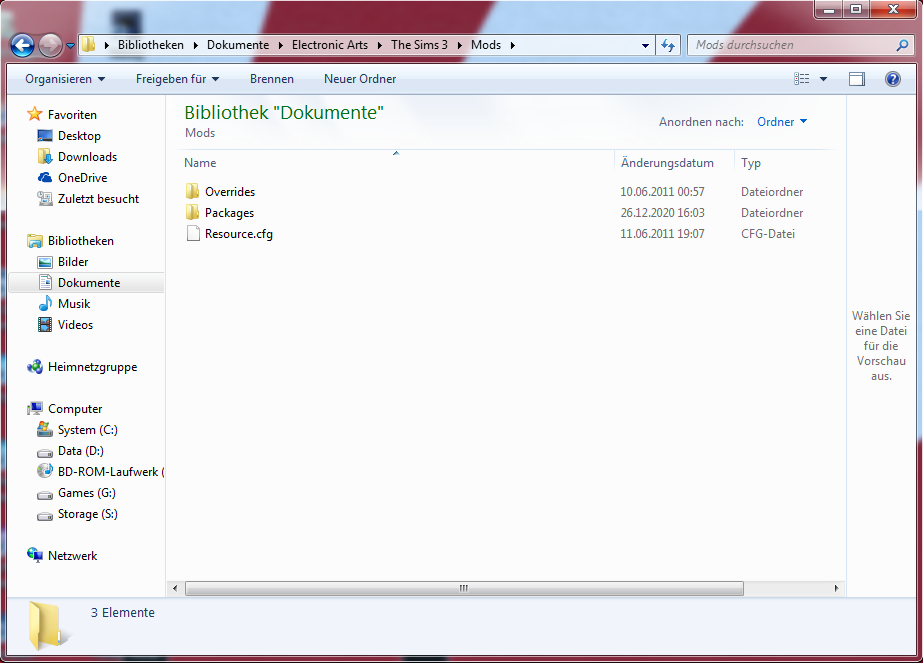
Task: Expand arrow after Electronic Arts breadcrumb
Action: (x=380, y=45)
